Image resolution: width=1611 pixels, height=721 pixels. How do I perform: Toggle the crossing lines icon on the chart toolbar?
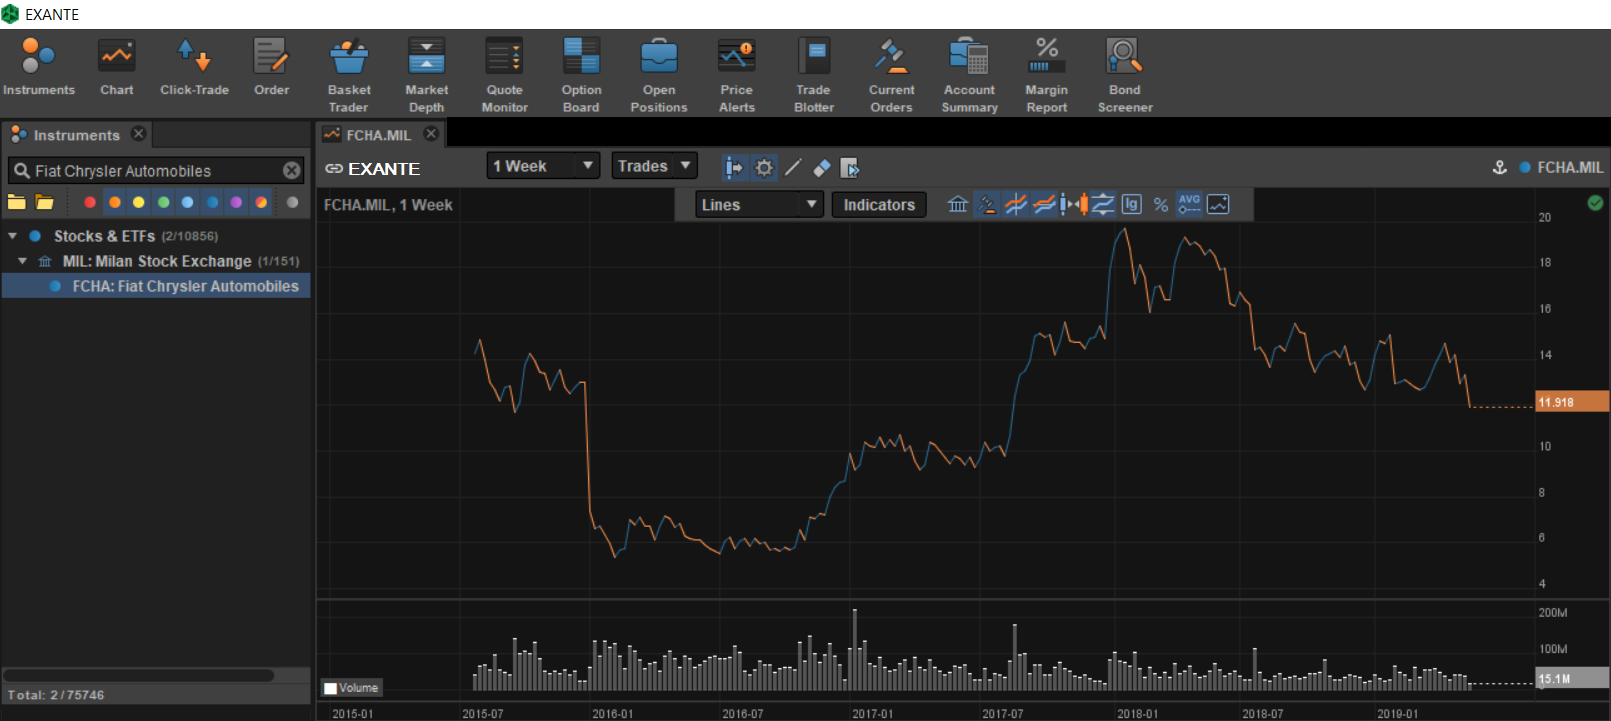click(1016, 204)
